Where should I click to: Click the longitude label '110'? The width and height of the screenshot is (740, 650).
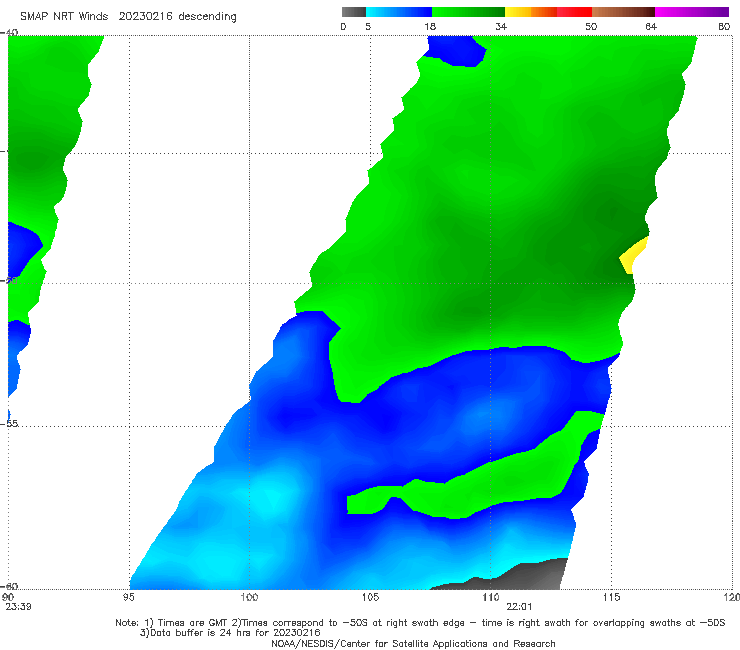(x=491, y=597)
